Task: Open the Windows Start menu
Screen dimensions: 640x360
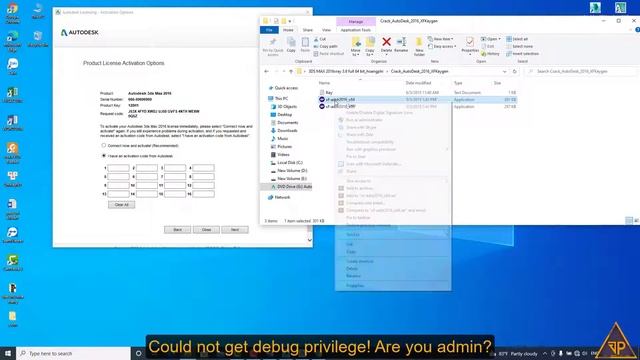Action: coord(8,353)
